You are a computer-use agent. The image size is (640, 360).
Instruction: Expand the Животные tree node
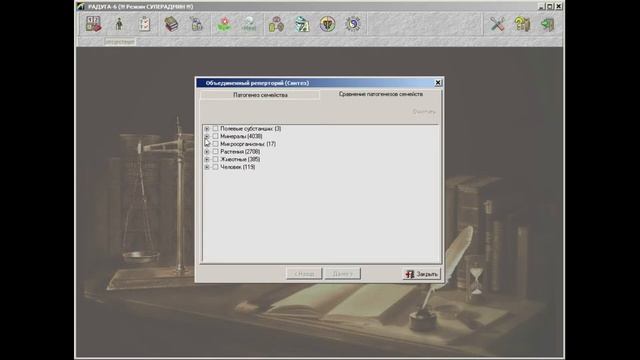point(207,159)
